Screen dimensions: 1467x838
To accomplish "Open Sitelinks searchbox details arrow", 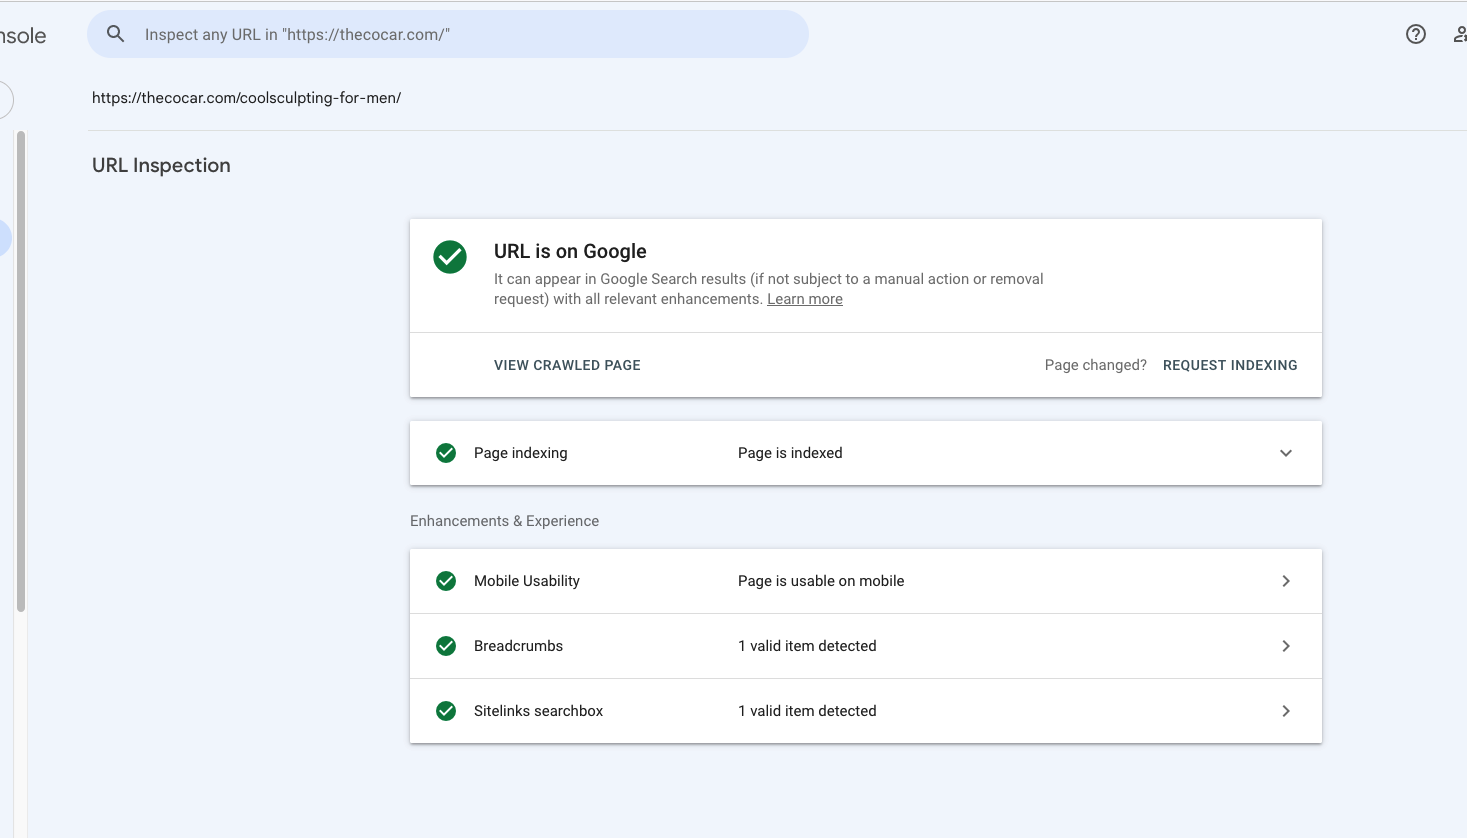I will [1286, 711].
